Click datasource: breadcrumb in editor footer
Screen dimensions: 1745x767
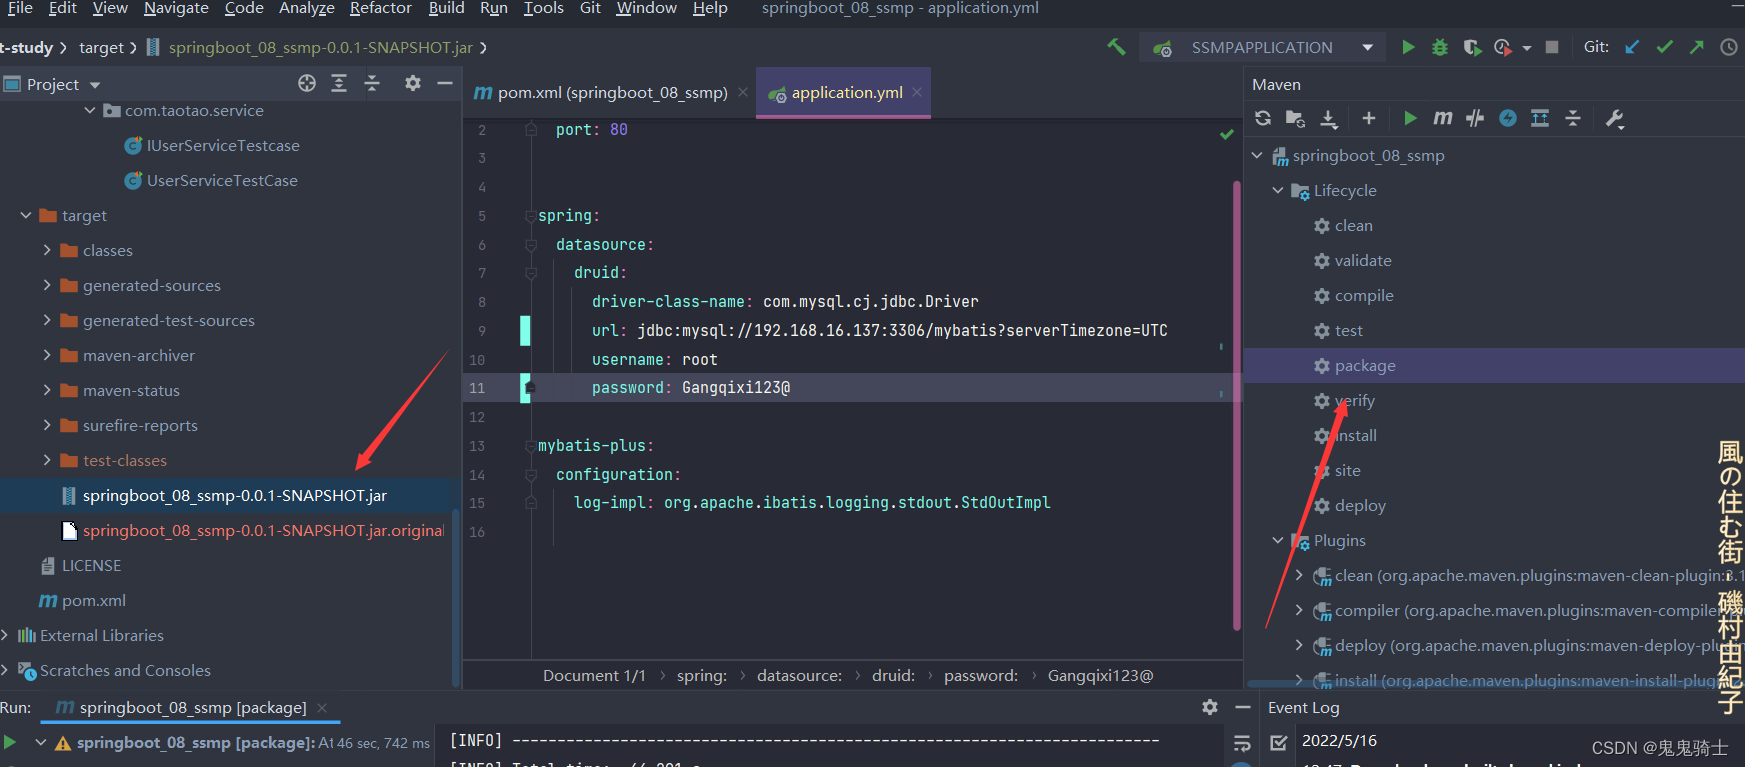[x=799, y=675]
